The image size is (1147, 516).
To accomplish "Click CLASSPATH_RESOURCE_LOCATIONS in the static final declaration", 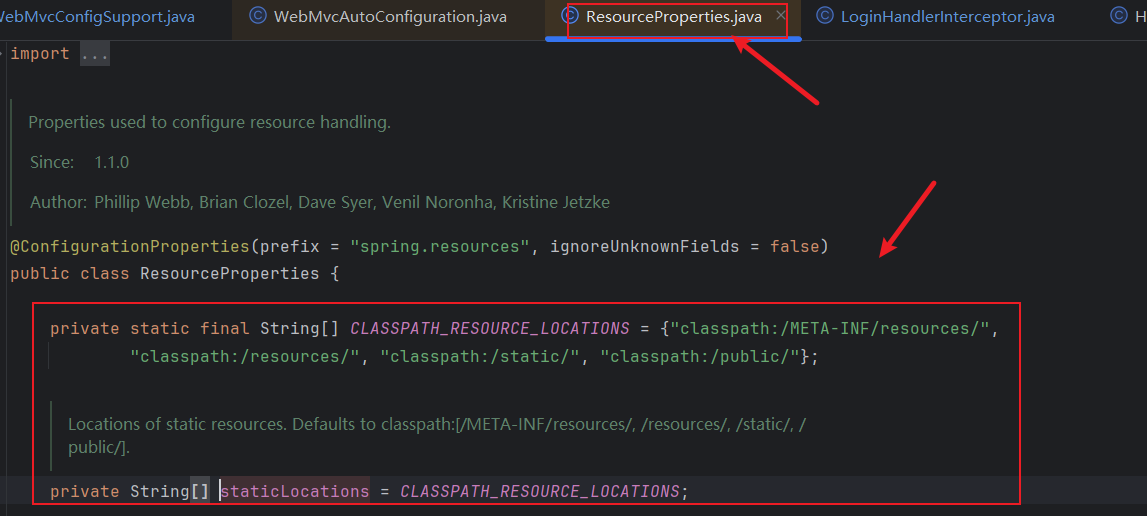I will (490, 329).
